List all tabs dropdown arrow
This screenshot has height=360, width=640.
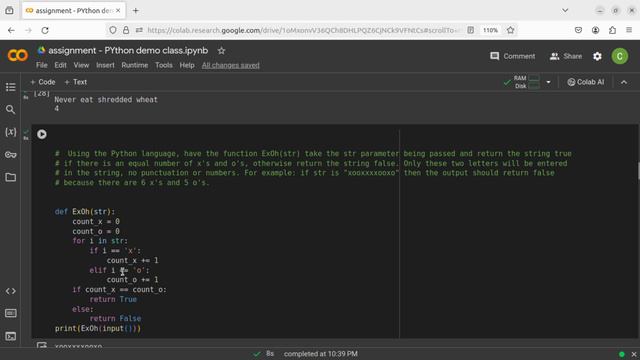pyautogui.click(x=565, y=11)
